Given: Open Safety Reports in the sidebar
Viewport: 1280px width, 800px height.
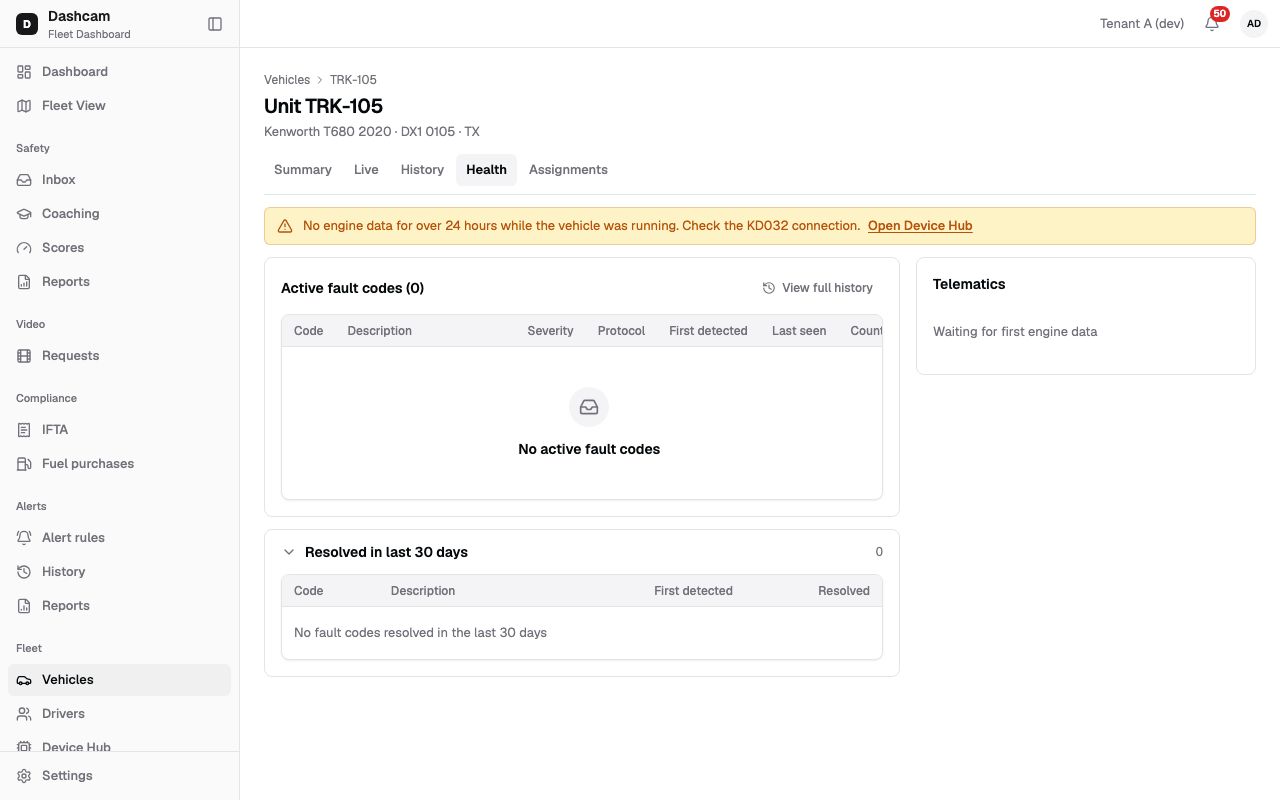Looking at the screenshot, I should click(119, 282).
